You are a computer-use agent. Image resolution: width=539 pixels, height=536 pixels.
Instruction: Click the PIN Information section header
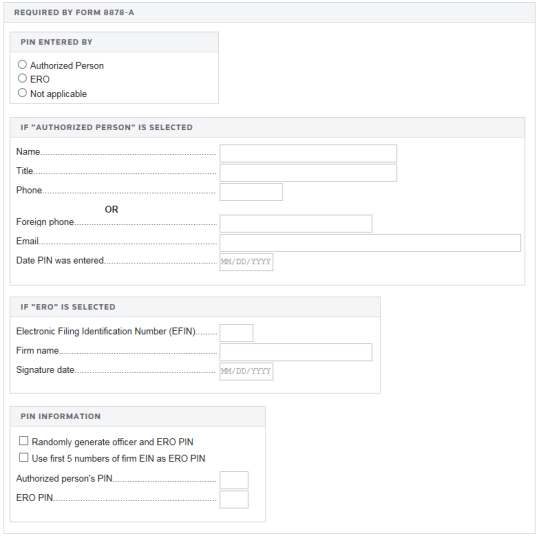click(61, 416)
